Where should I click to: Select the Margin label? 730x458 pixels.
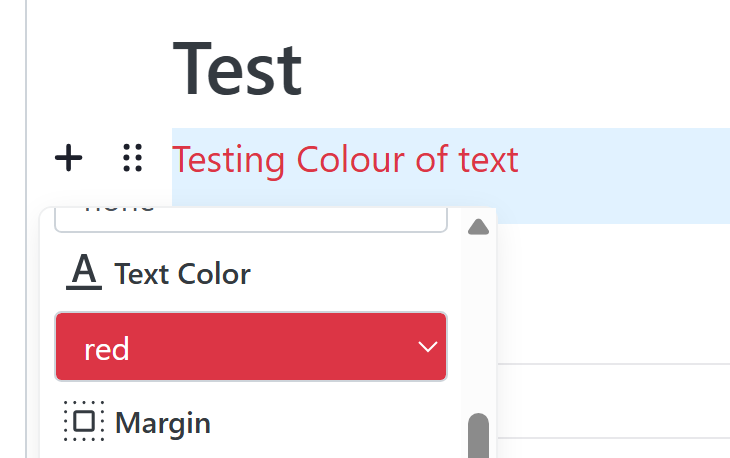pos(162,422)
